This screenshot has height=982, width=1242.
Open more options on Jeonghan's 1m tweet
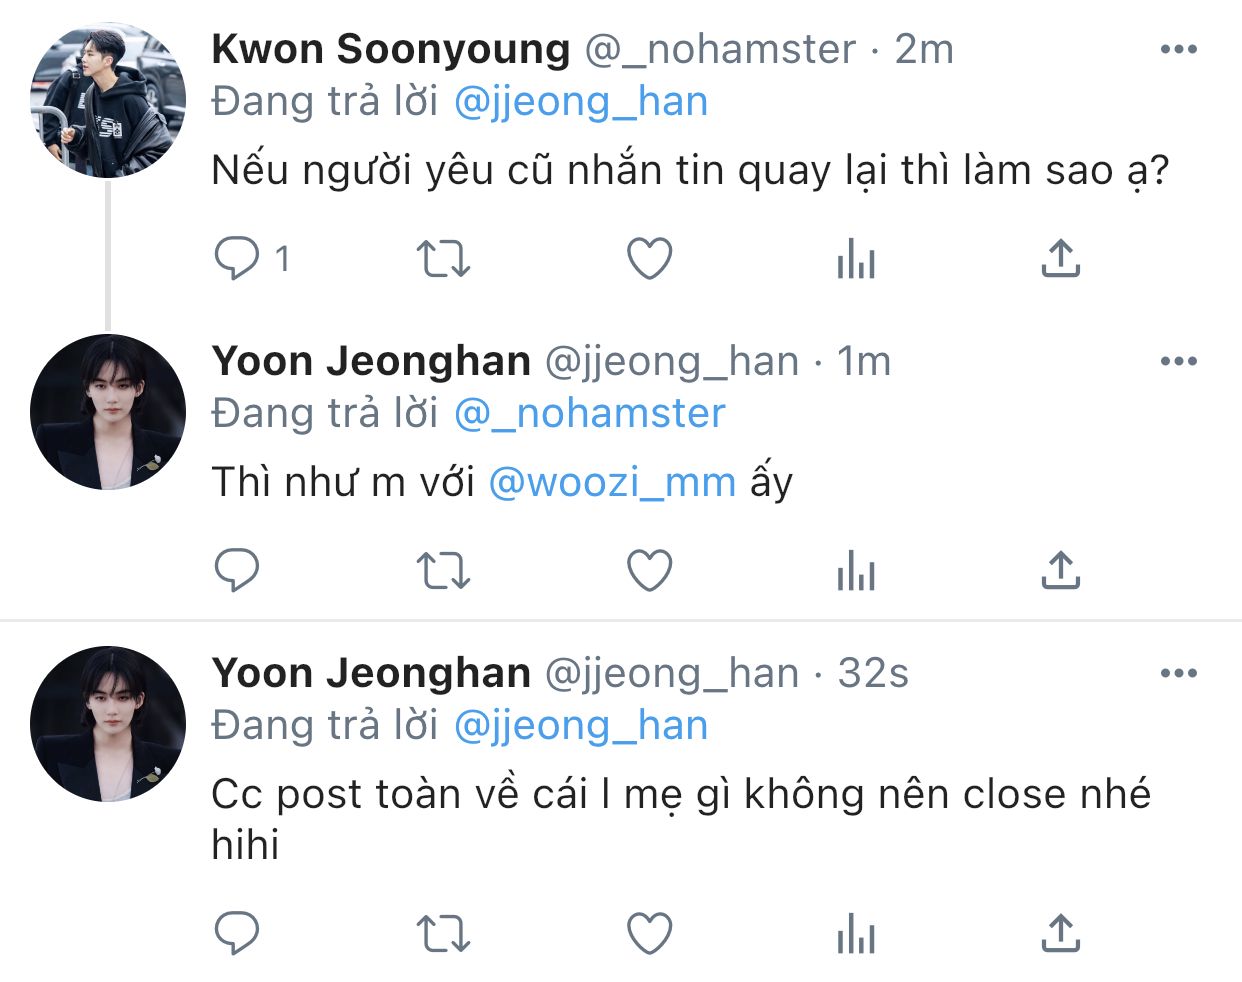pyautogui.click(x=1179, y=361)
